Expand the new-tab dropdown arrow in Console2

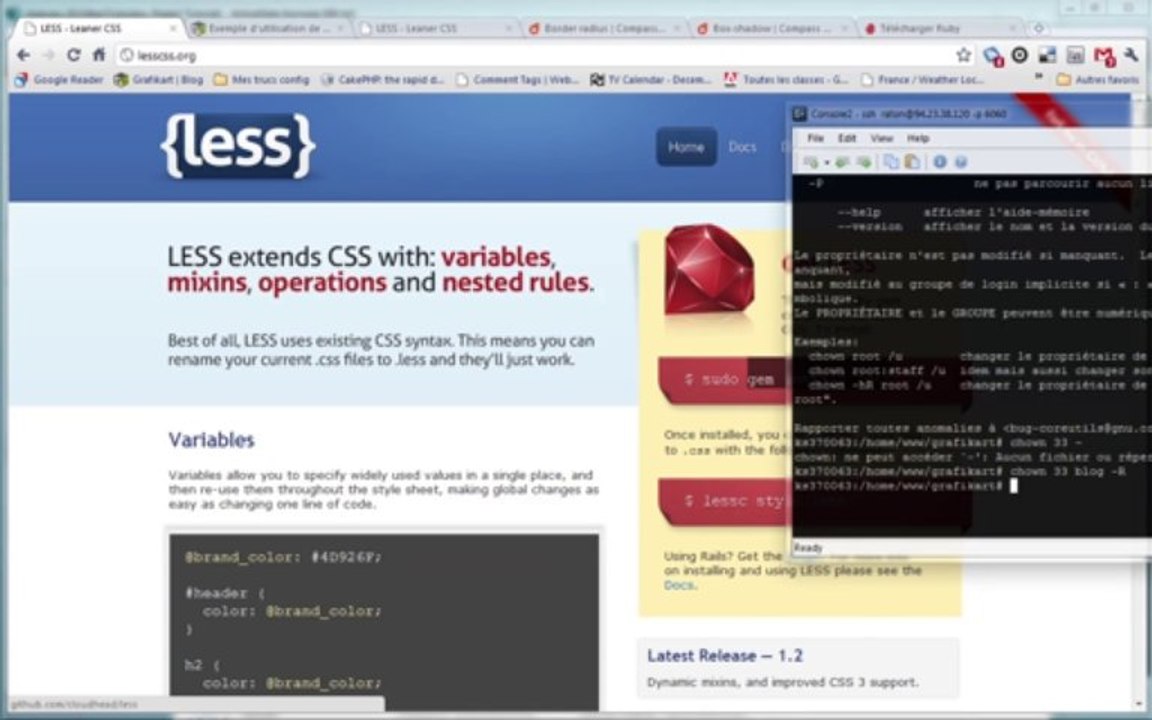click(827, 162)
